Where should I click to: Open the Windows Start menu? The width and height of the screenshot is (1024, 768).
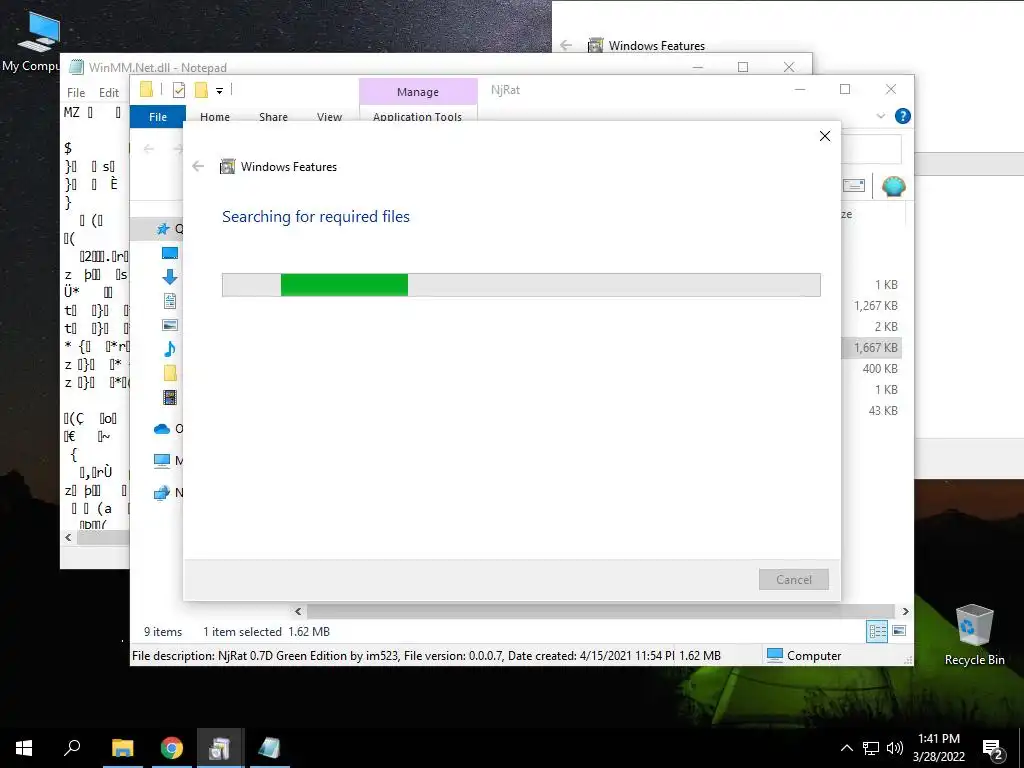pyautogui.click(x=24, y=748)
